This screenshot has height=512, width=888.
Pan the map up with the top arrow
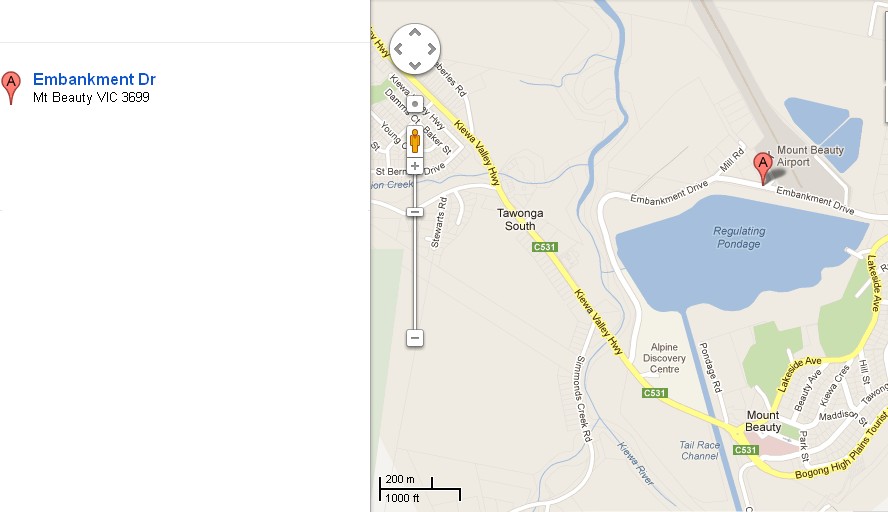pyautogui.click(x=415, y=33)
